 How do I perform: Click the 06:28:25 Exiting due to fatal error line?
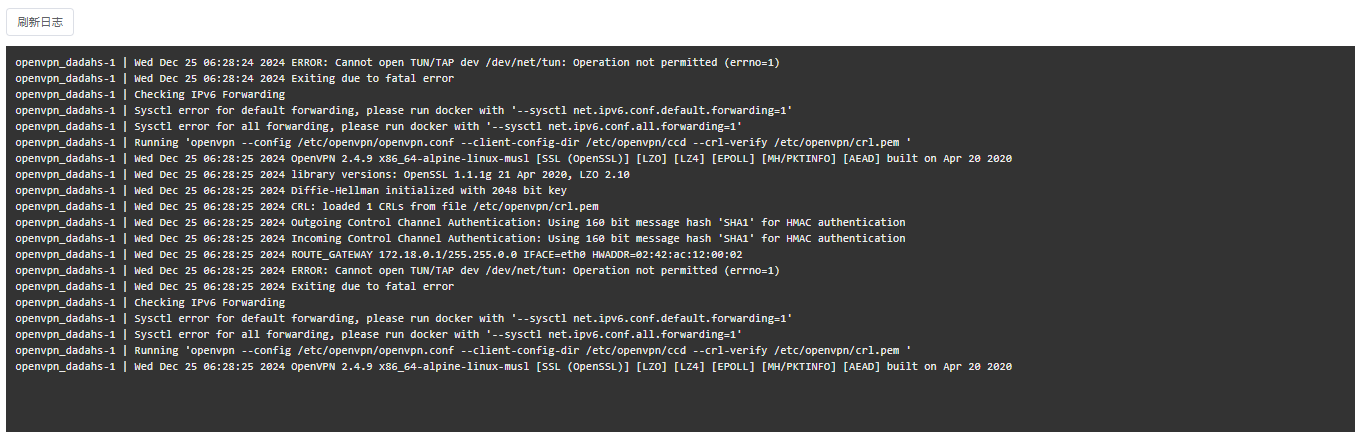235,286
